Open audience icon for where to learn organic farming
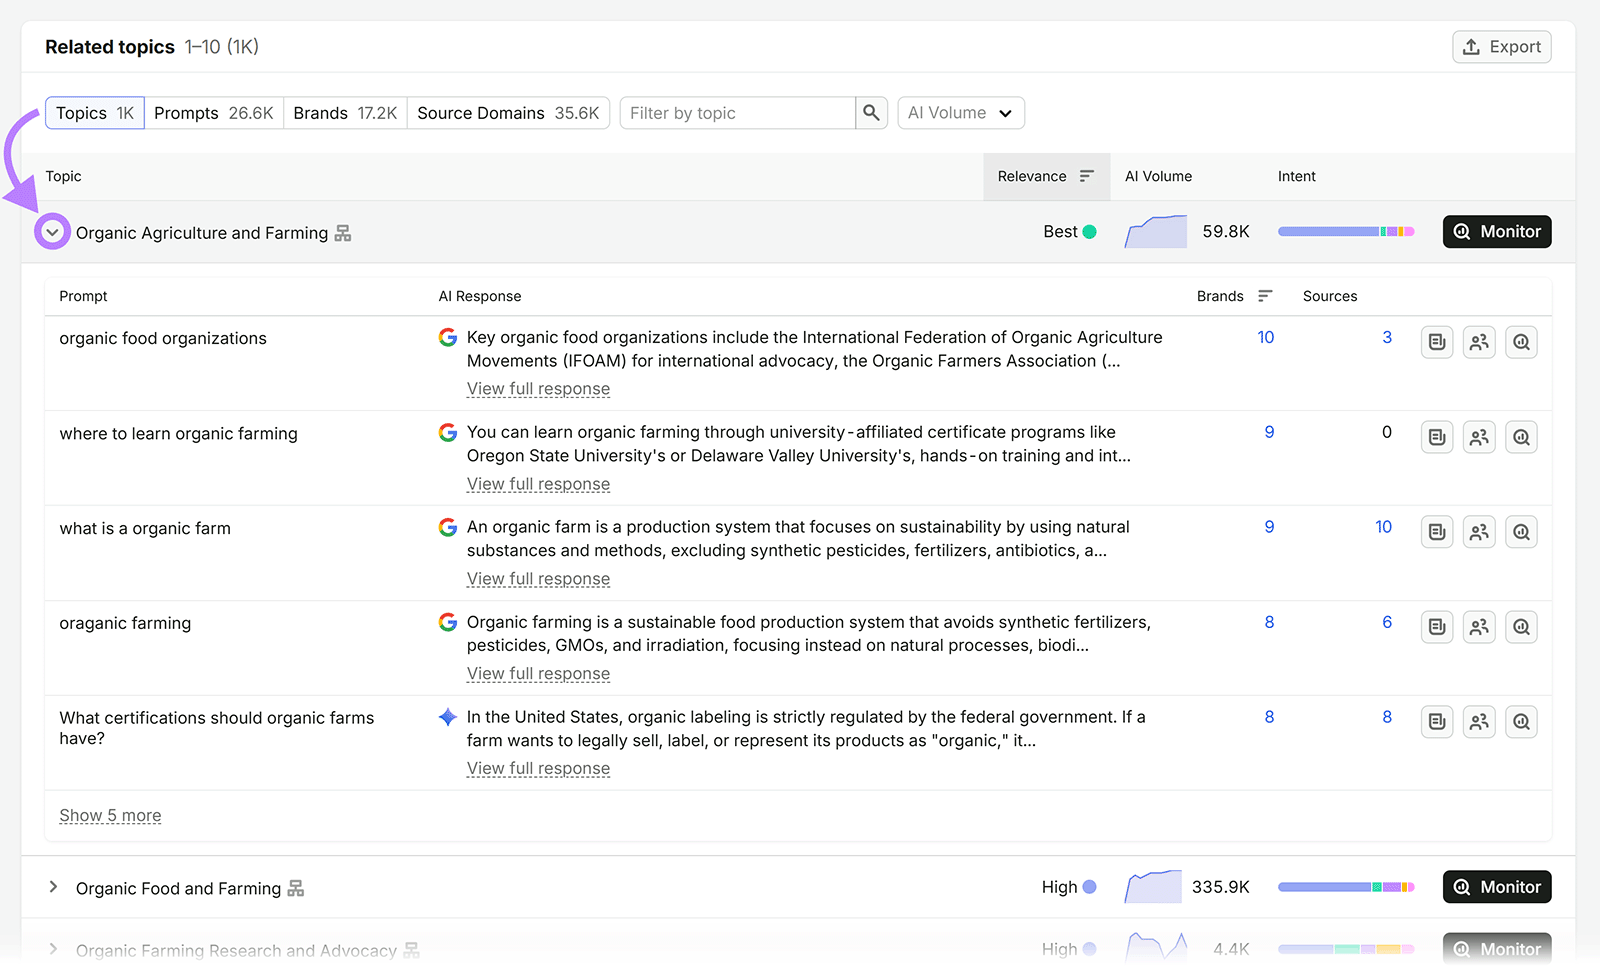1600x975 pixels. coord(1479,437)
